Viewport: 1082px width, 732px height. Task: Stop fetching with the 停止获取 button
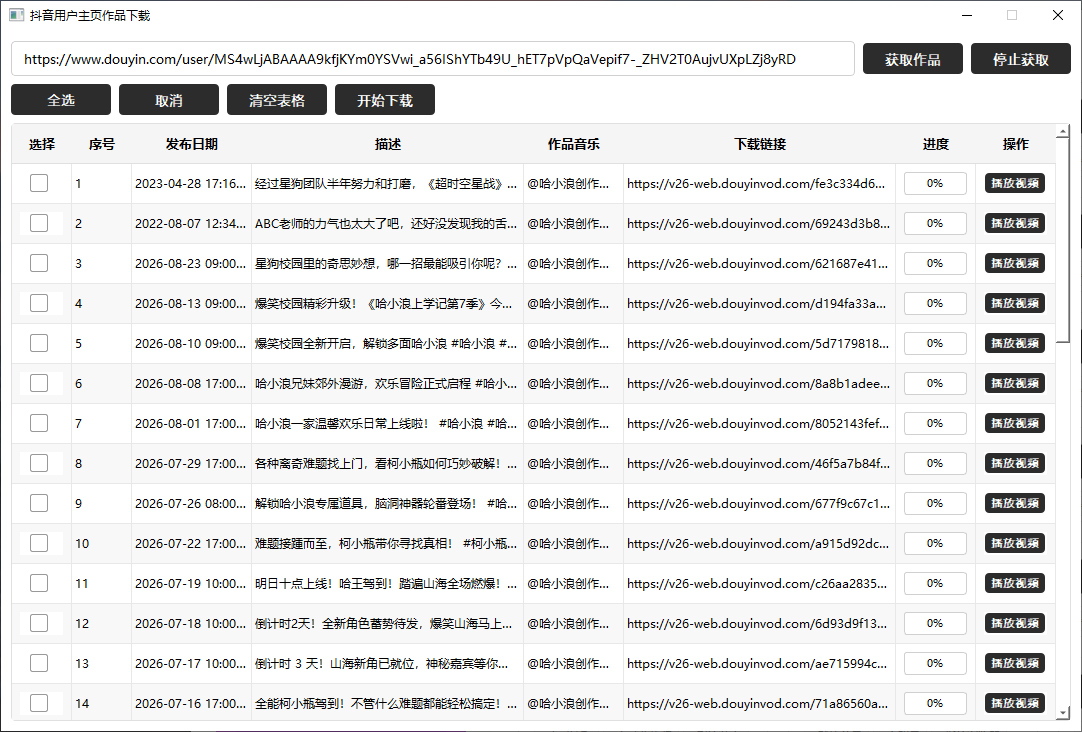tap(1021, 59)
